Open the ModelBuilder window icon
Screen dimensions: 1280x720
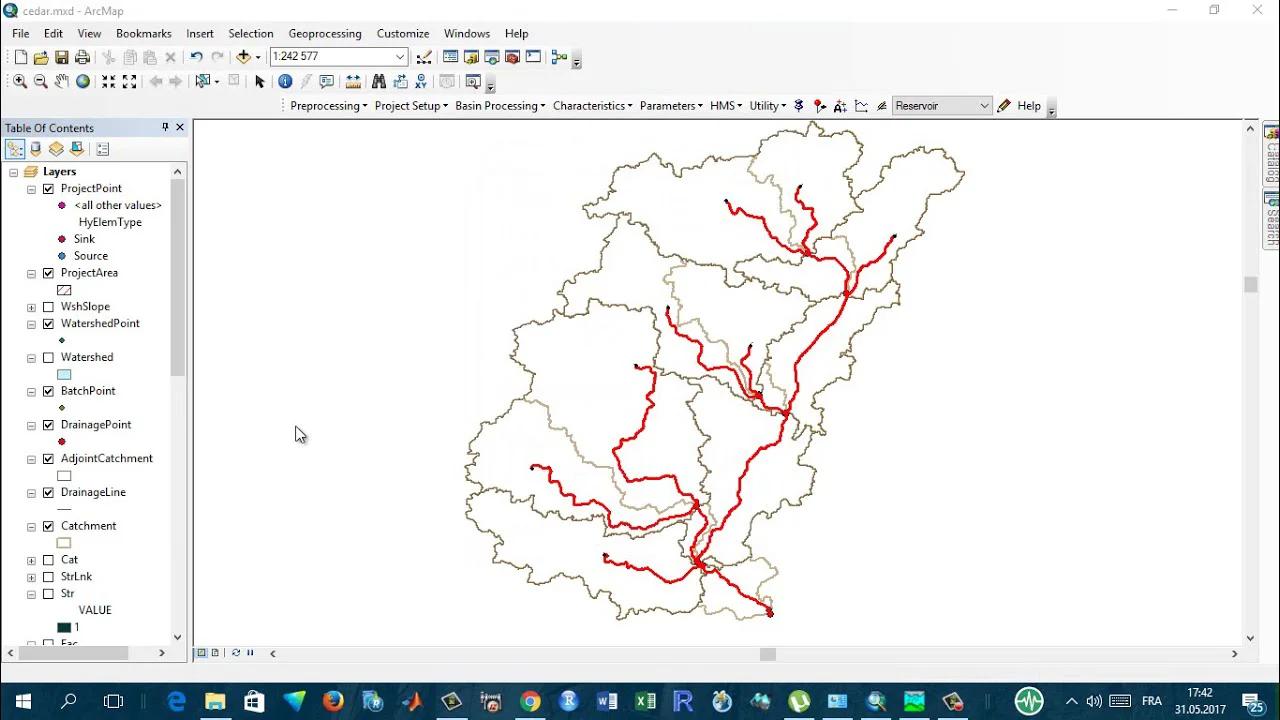coord(559,57)
